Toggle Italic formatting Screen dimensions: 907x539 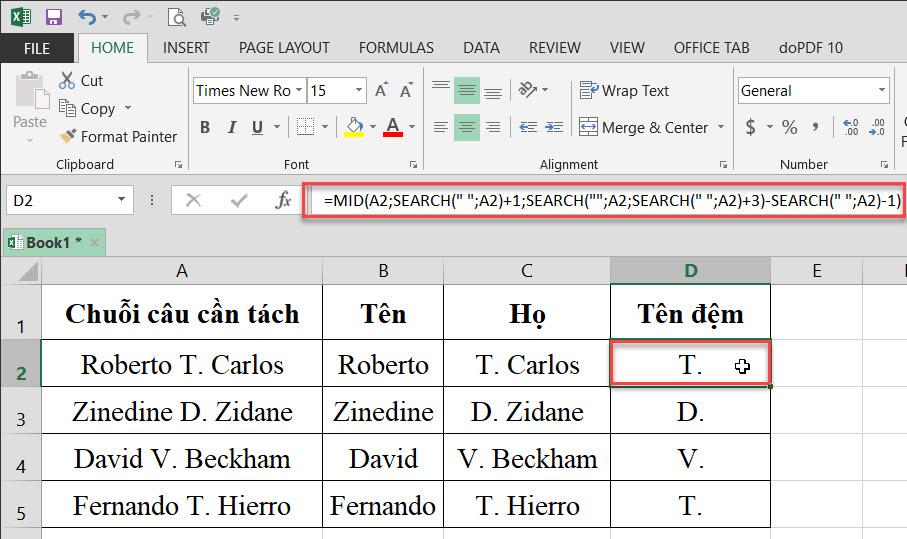(232, 127)
